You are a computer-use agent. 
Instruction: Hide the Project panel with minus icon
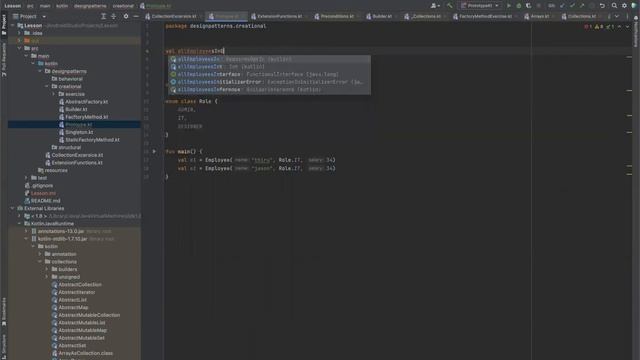(x=136, y=16)
